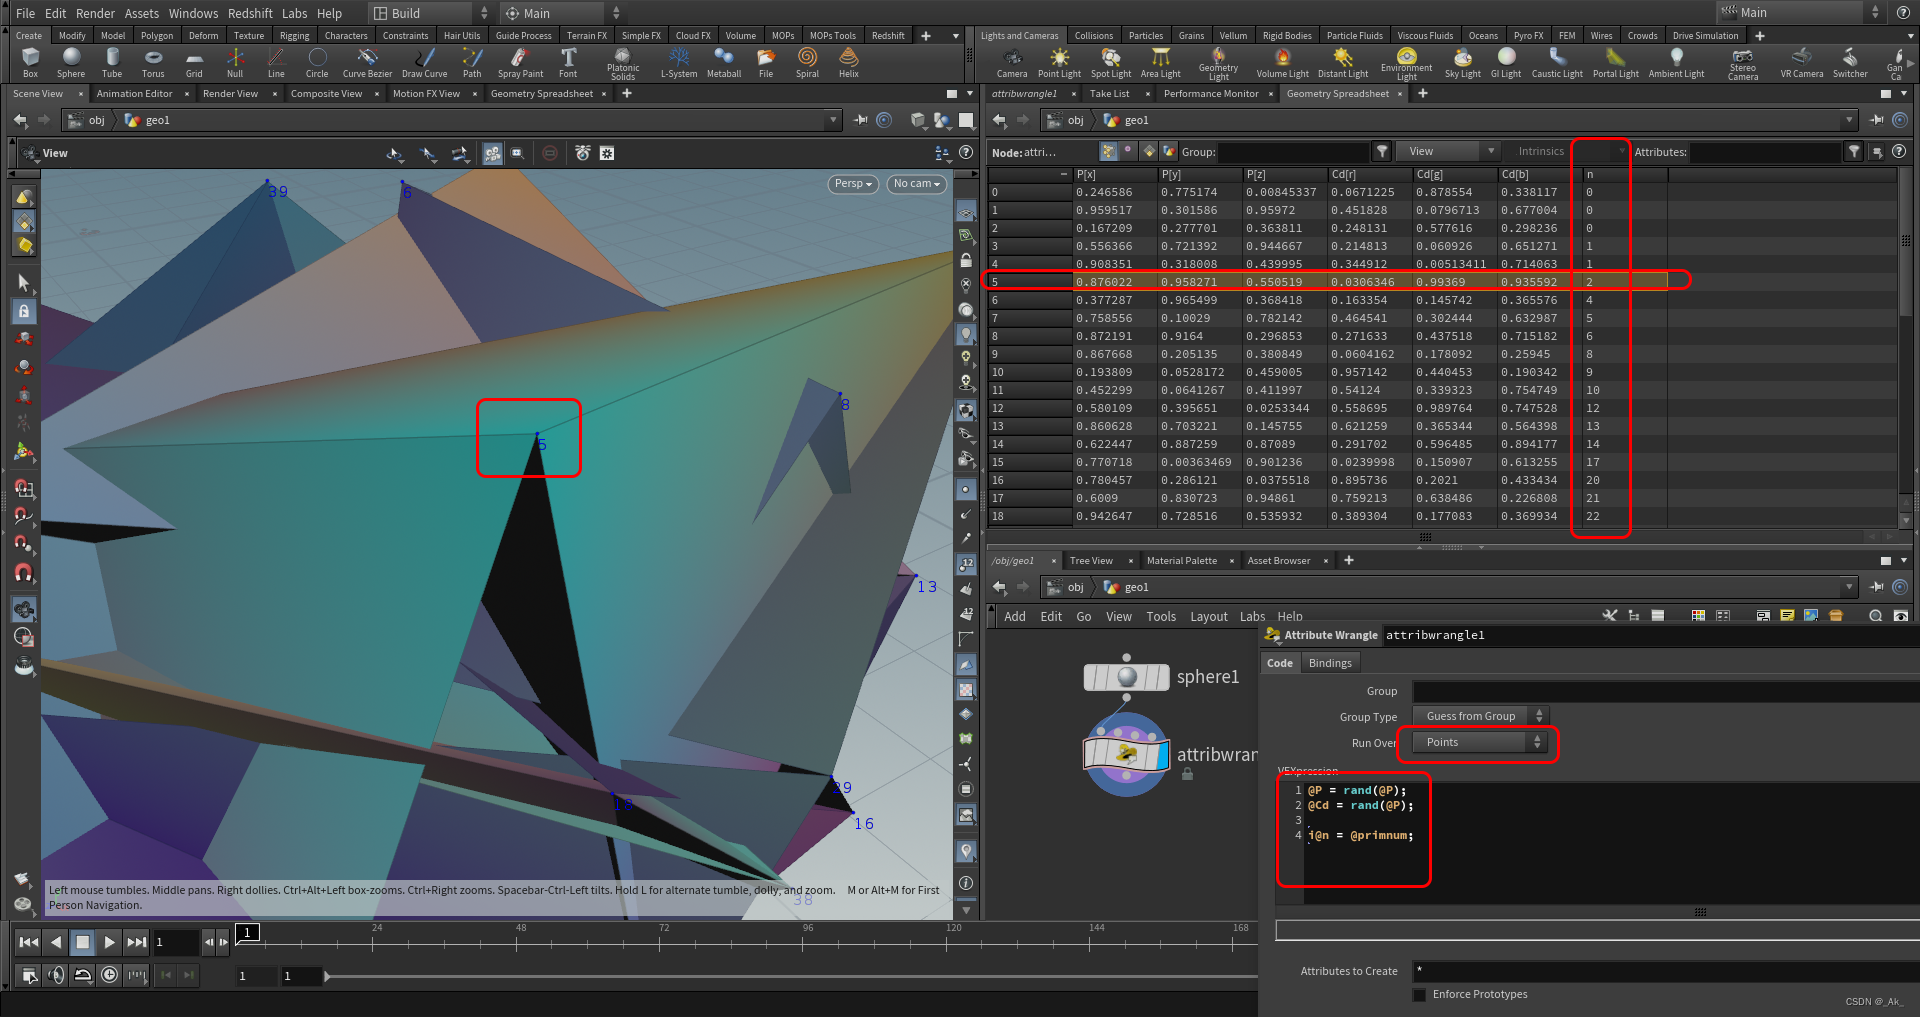Image resolution: width=1920 pixels, height=1017 pixels.
Task: Add a Distant Light to the scene
Action: pyautogui.click(x=1342, y=62)
